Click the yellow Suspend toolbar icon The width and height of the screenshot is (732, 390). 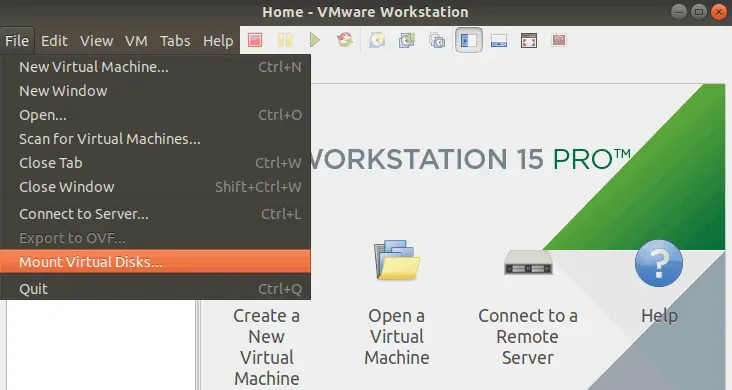click(285, 40)
